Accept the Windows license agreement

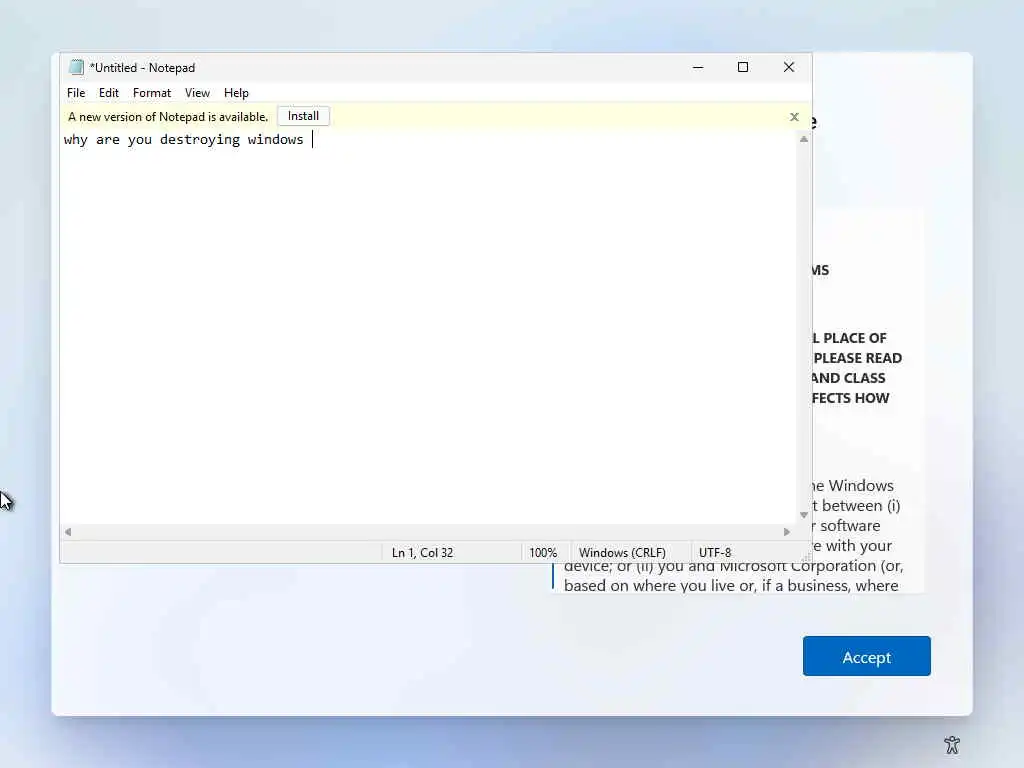pos(867,656)
